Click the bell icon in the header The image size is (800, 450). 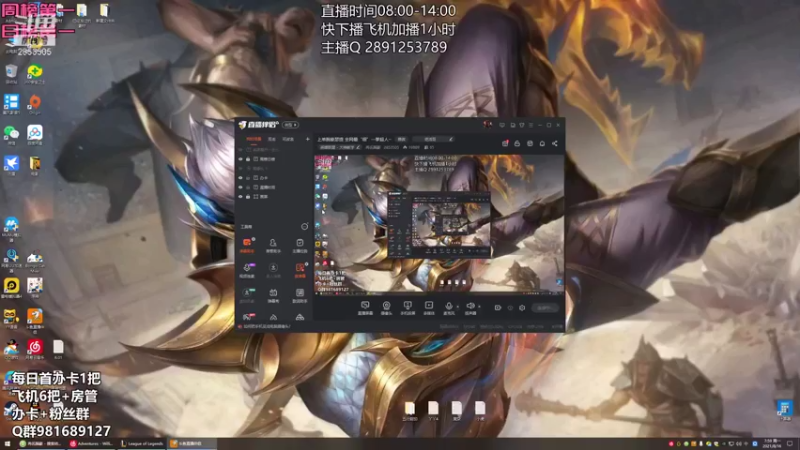[542, 144]
